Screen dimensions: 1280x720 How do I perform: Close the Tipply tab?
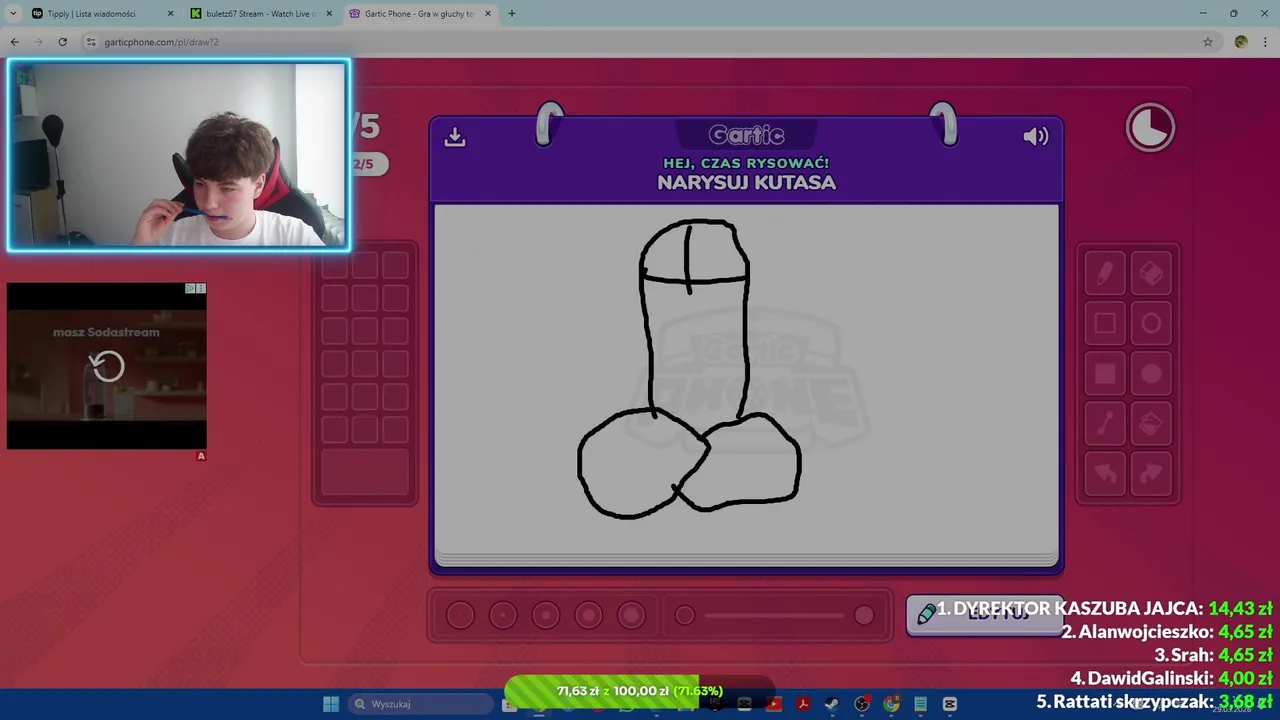170,14
